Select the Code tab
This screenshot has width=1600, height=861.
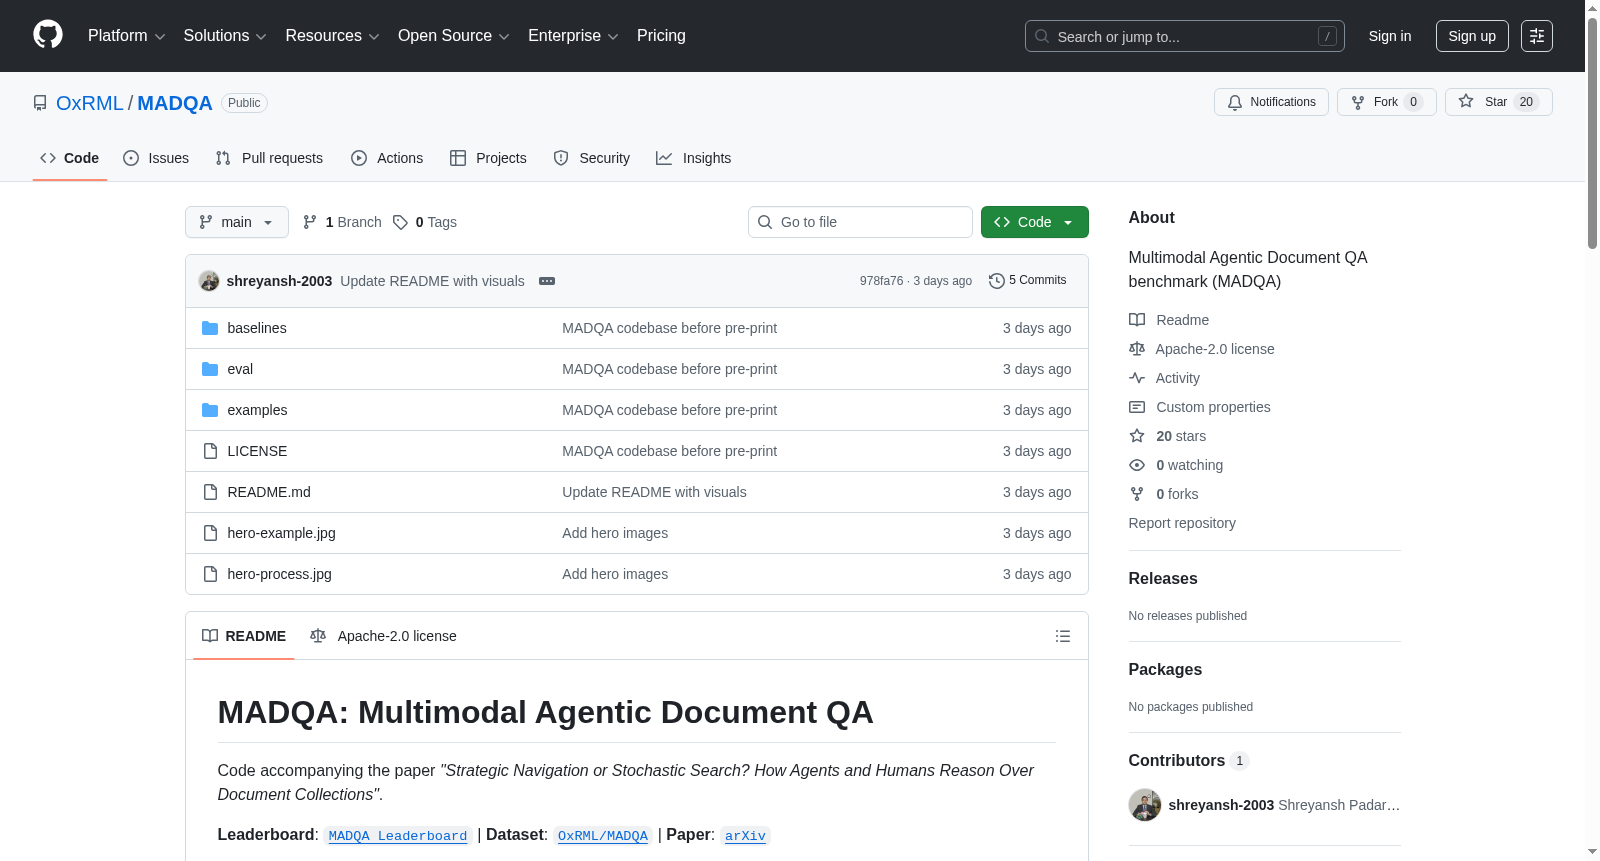click(70, 158)
